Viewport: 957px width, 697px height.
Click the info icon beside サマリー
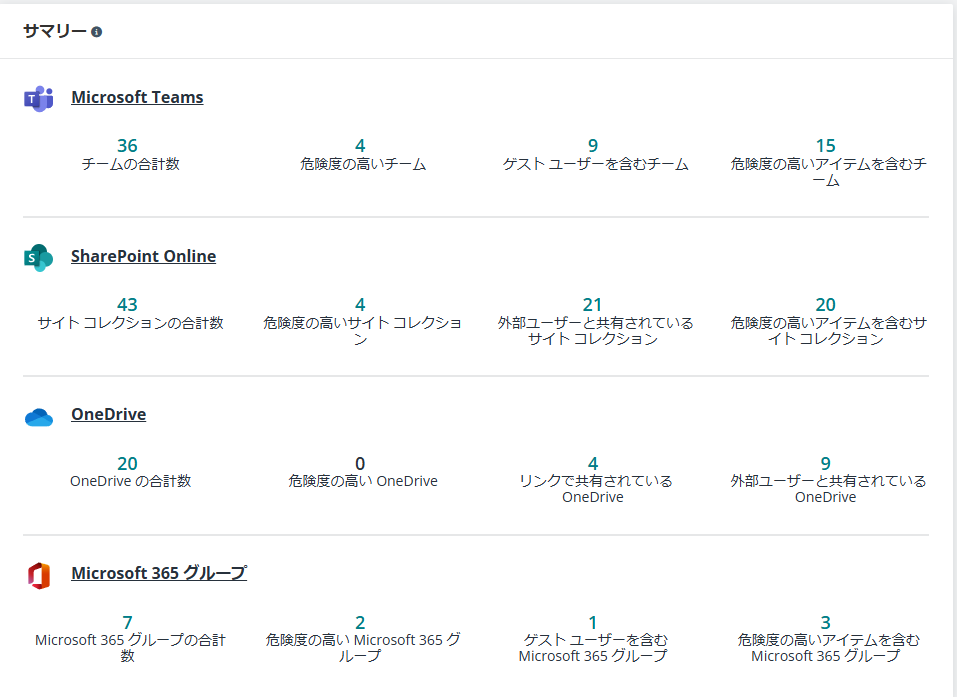(96, 32)
